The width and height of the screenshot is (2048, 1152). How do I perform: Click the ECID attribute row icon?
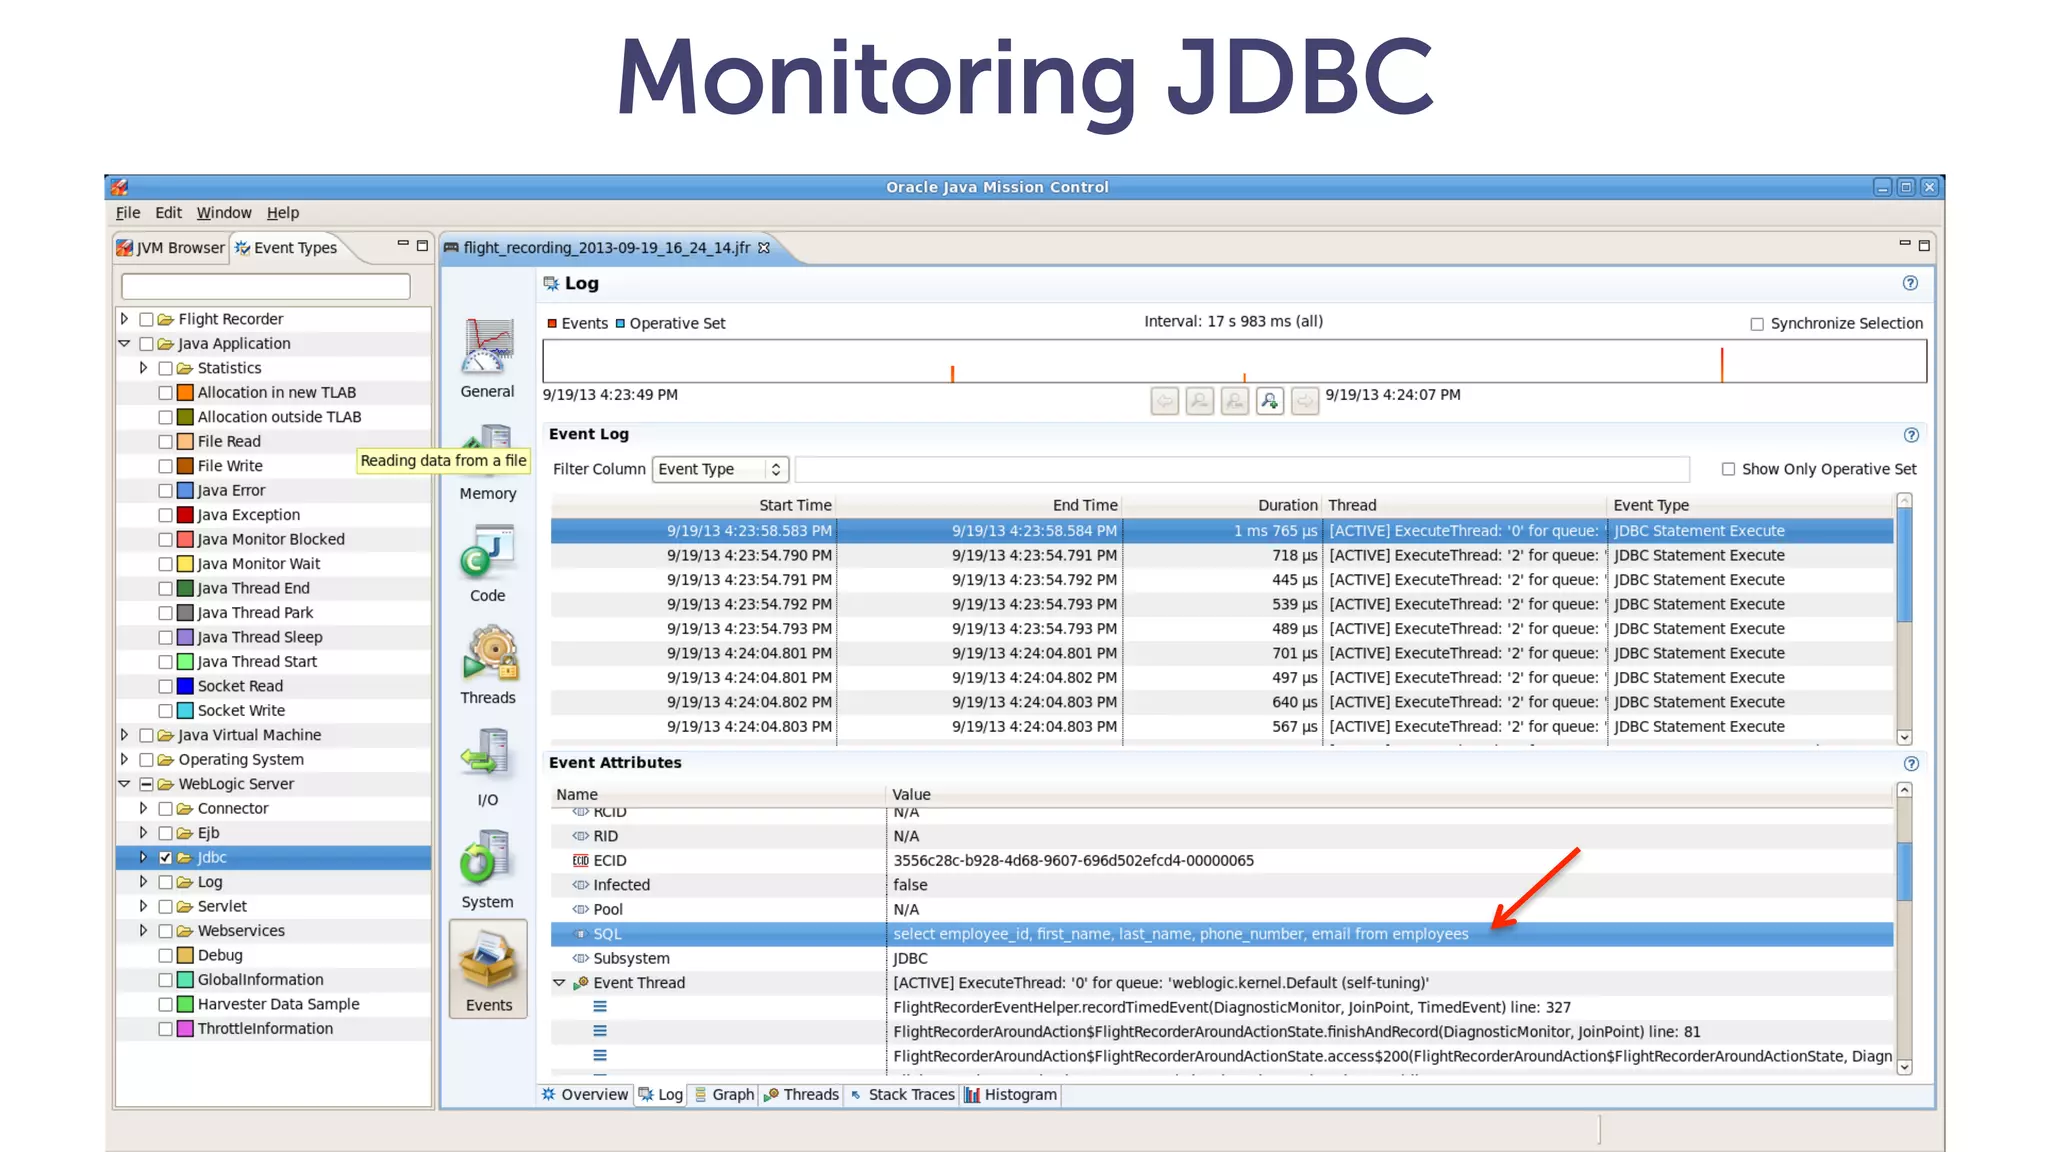[x=580, y=861]
